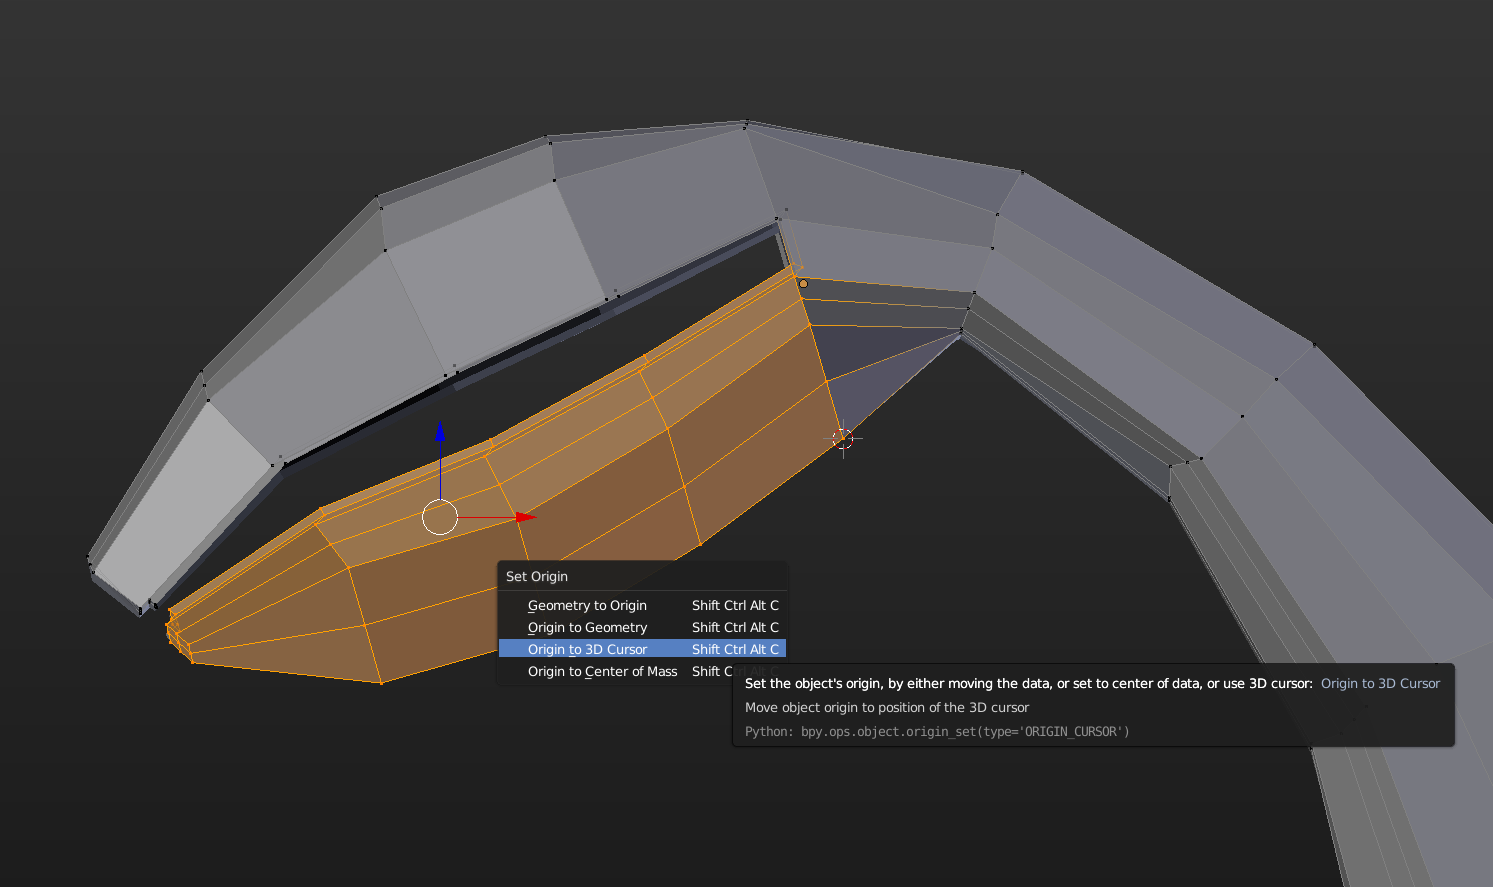This screenshot has width=1493, height=887.
Task: Click the blue Z-axis gizmo arrow
Action: pos(440,433)
